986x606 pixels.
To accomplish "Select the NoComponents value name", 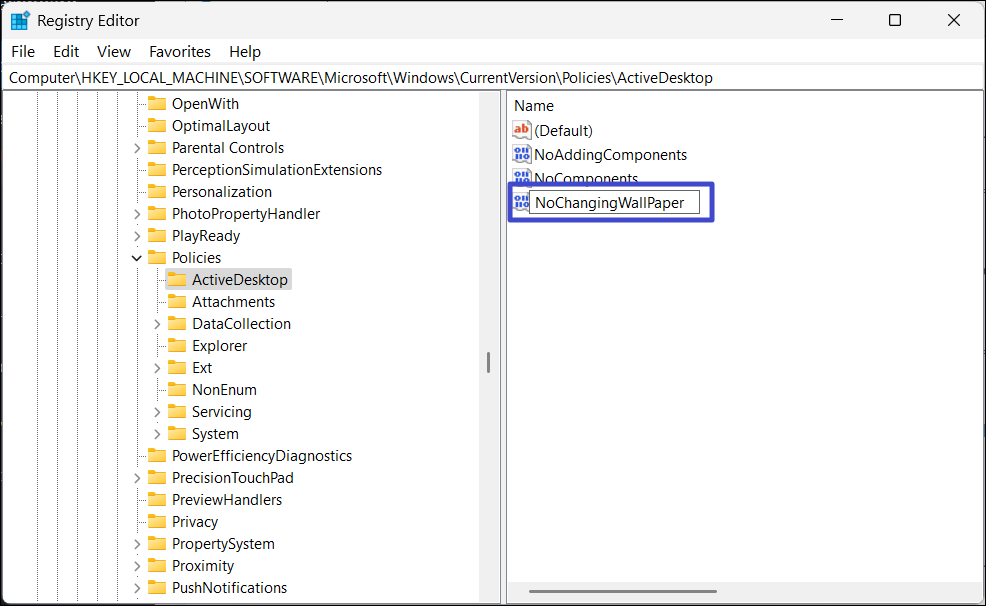I will point(586,178).
